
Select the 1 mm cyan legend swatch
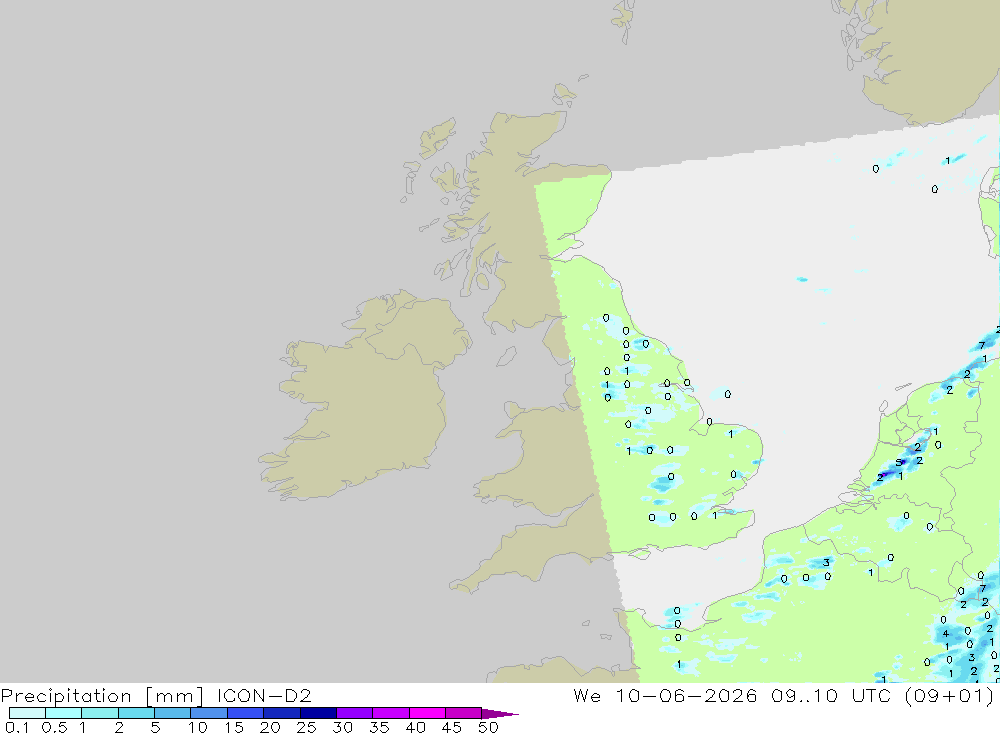pos(100,713)
